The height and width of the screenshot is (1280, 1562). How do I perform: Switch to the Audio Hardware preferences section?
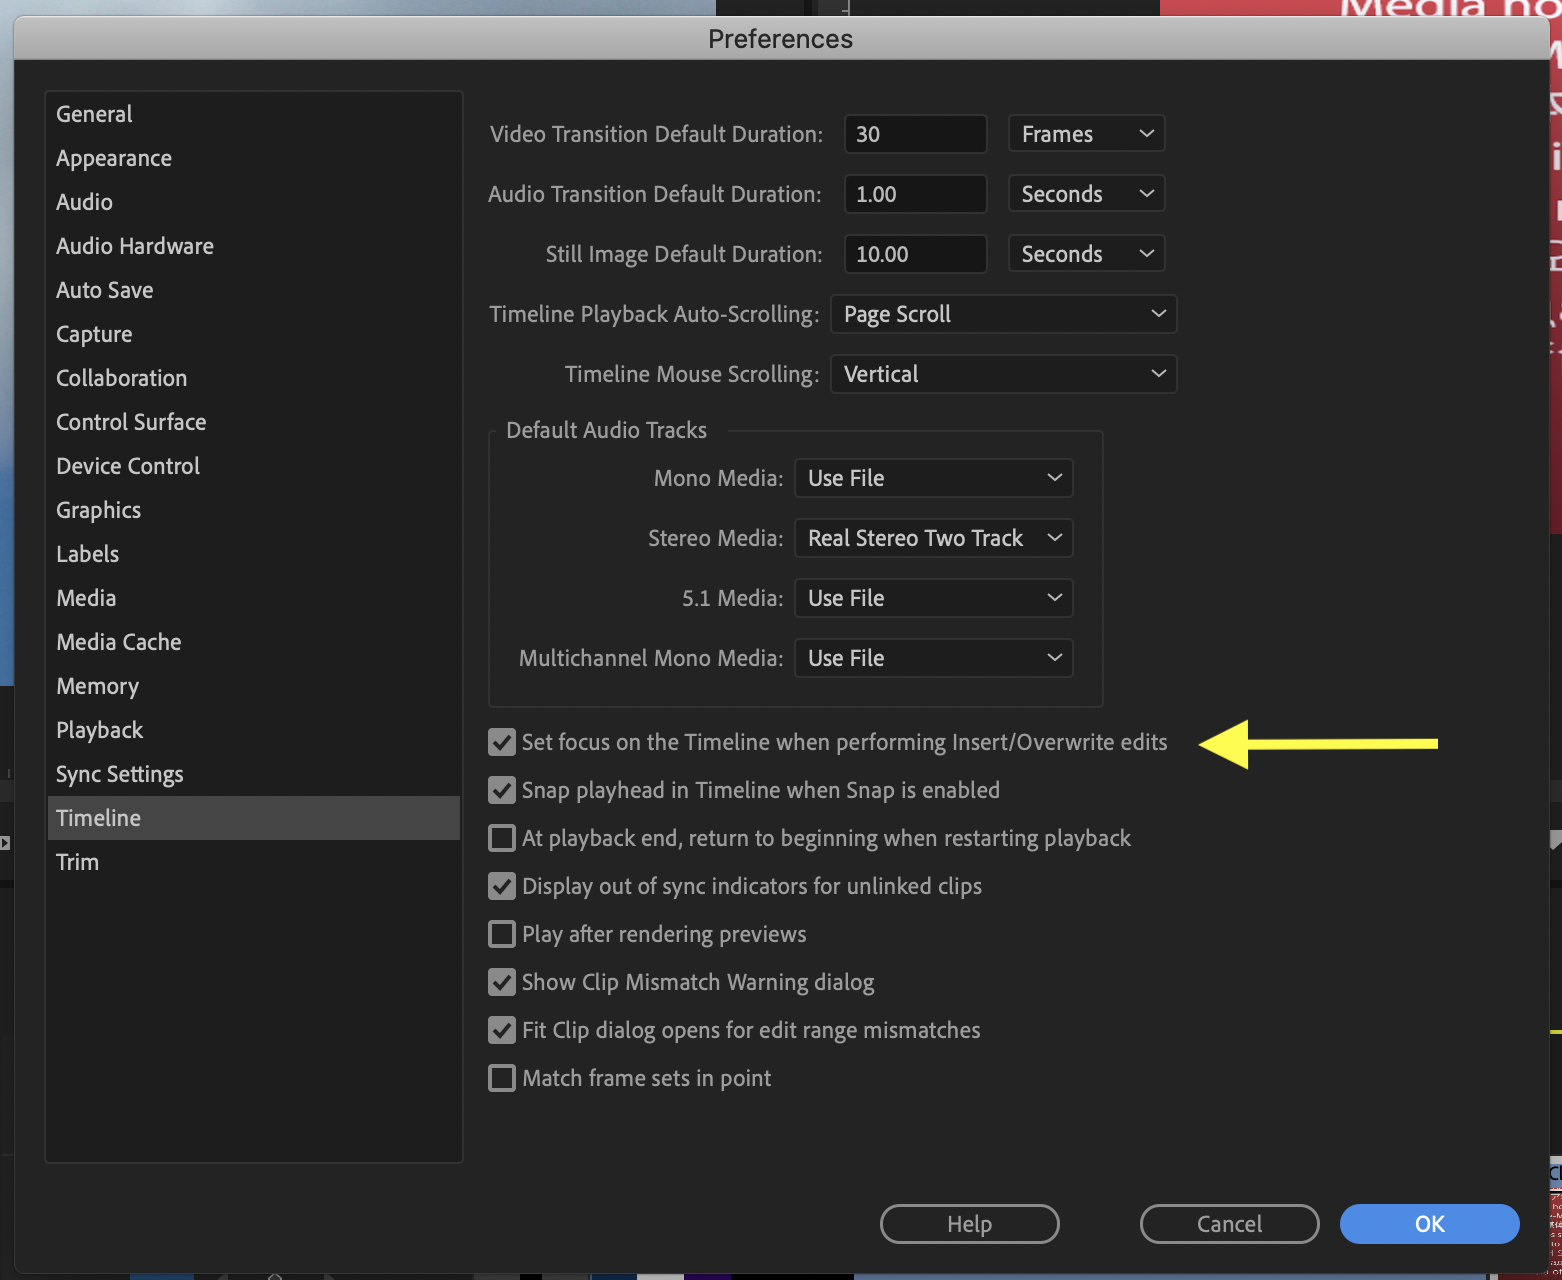(134, 246)
